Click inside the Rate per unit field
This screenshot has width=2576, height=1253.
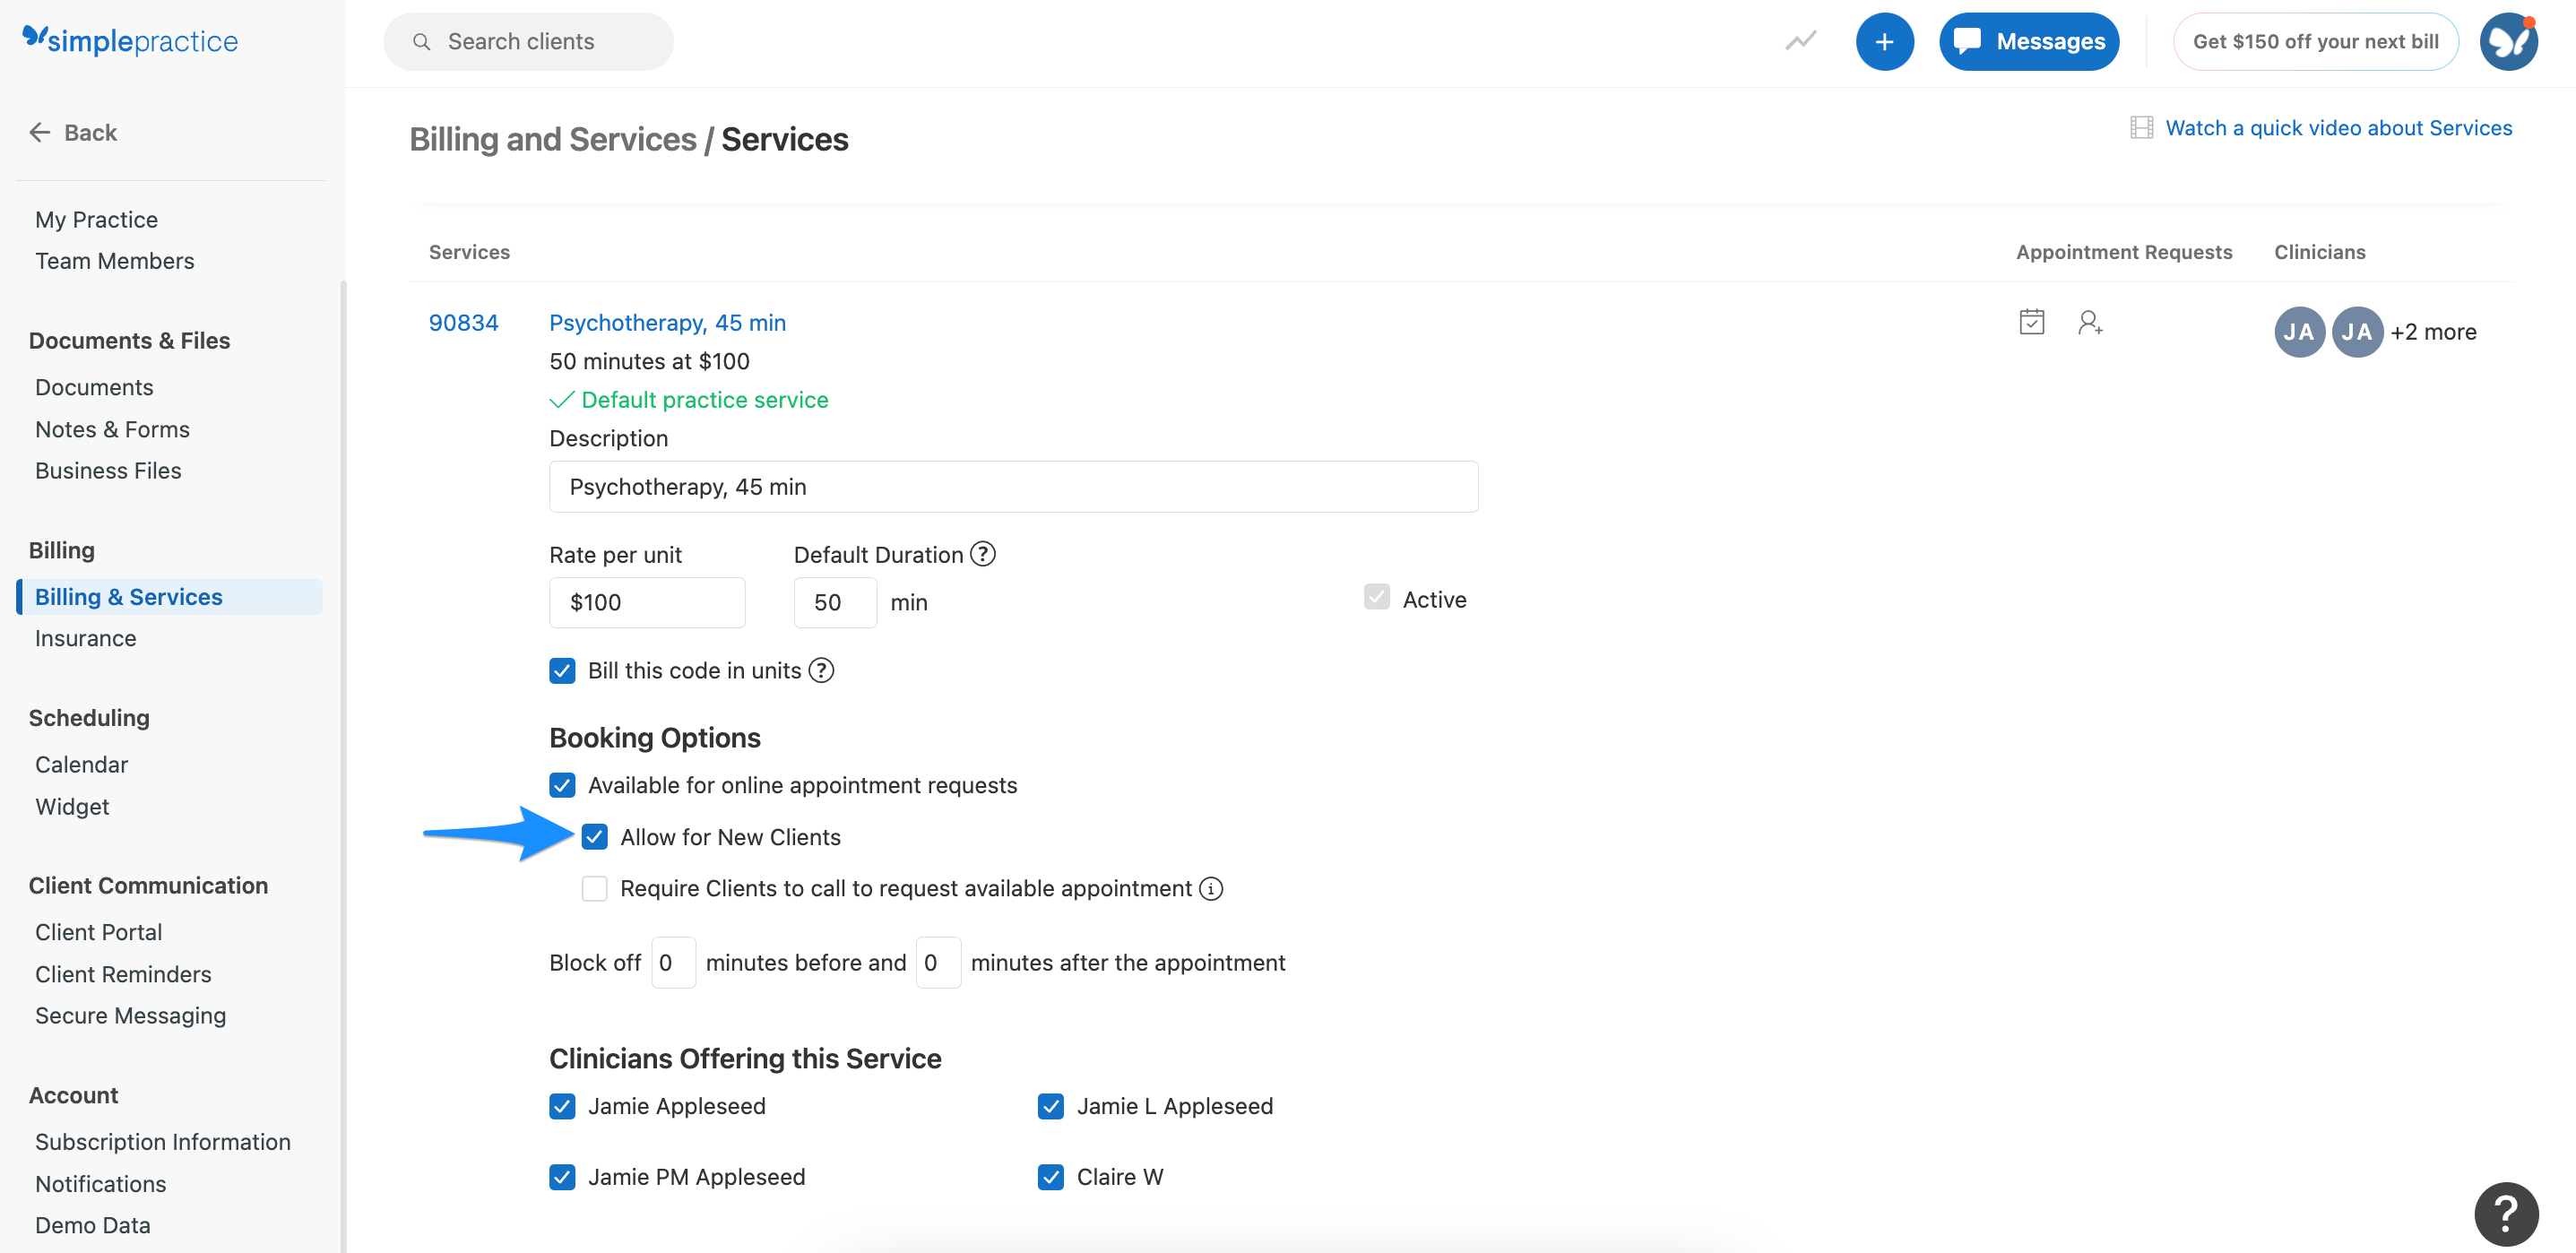click(x=646, y=602)
